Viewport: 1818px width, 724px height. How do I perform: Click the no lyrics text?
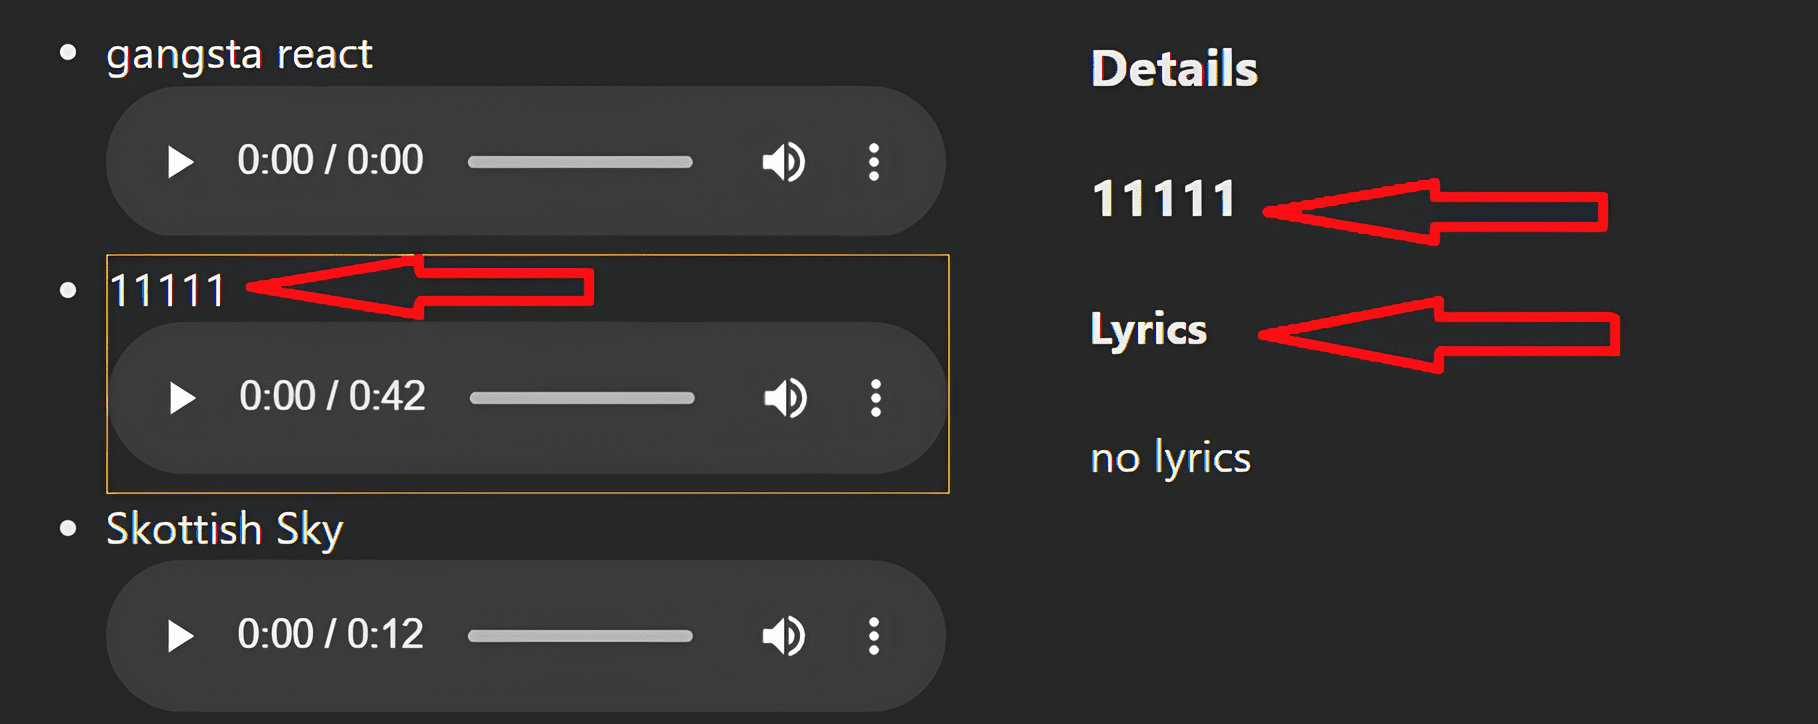point(1170,458)
